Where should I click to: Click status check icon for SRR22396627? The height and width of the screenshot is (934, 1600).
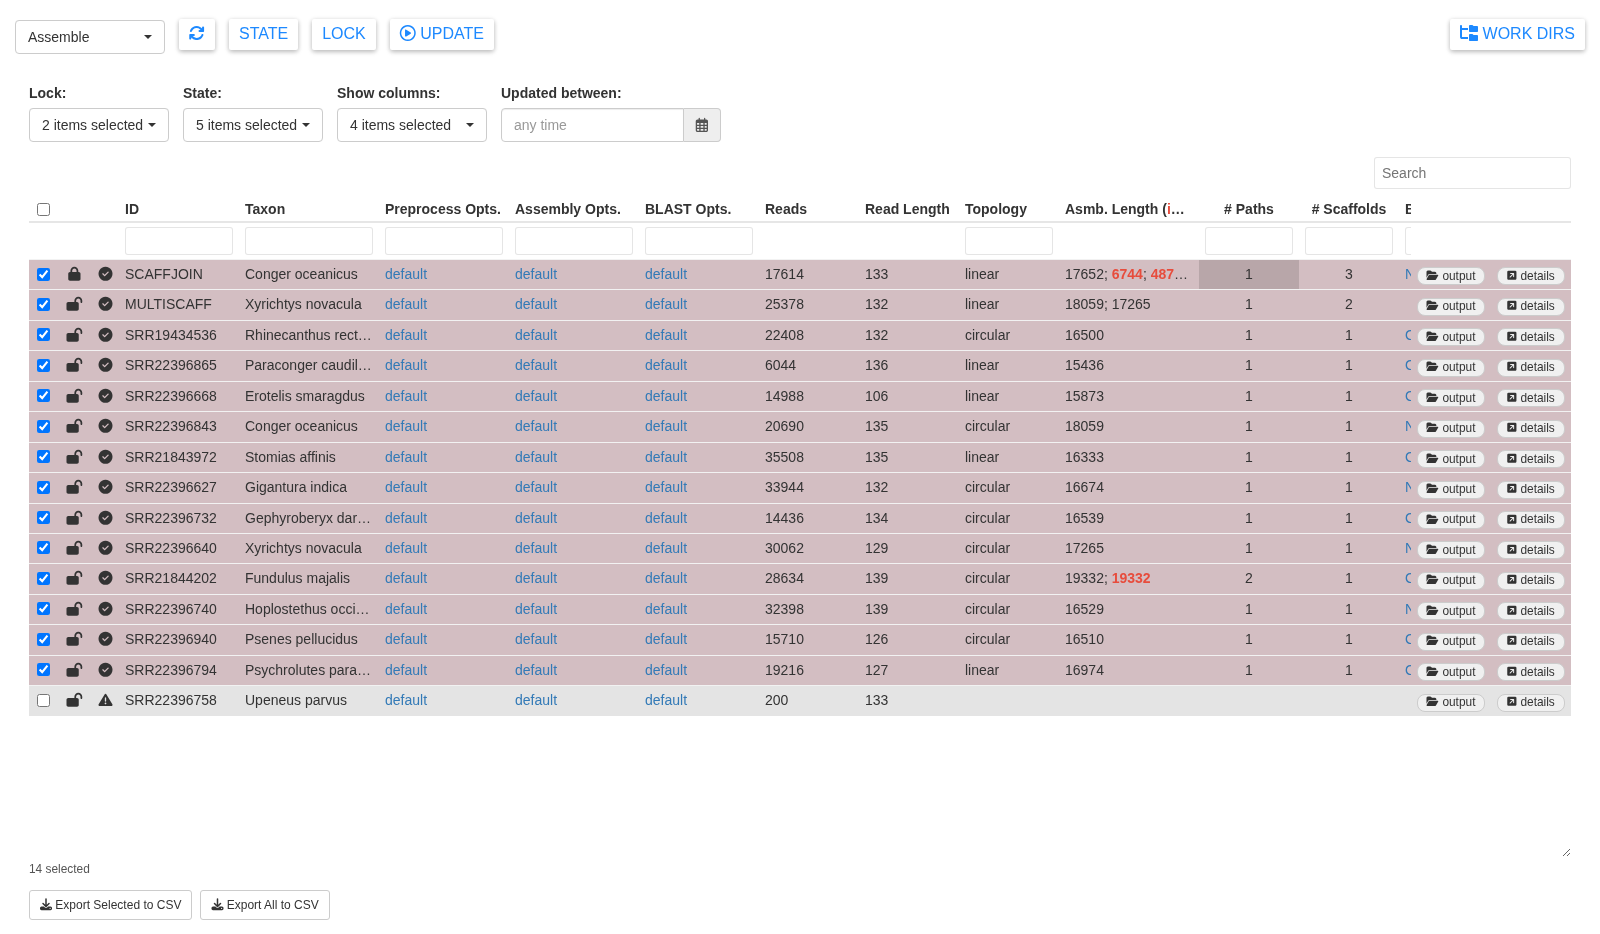click(x=105, y=487)
